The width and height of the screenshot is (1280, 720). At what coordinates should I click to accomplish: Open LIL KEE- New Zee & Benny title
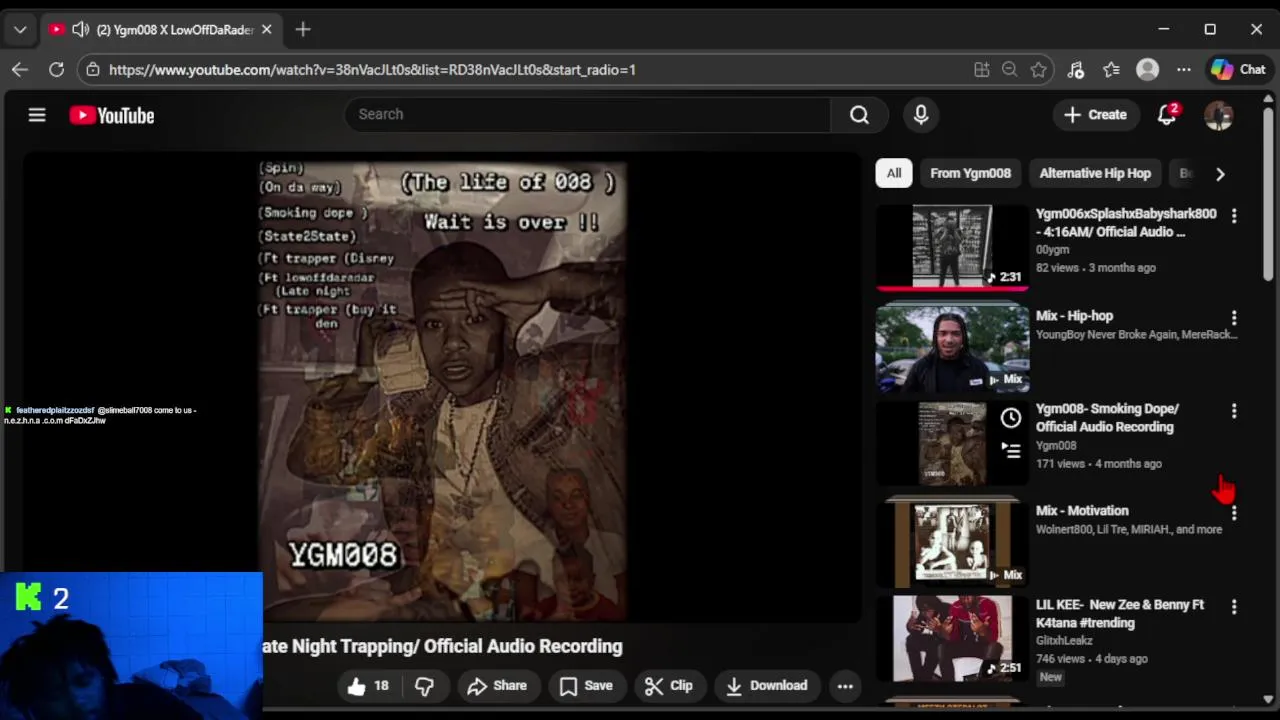pos(1120,614)
